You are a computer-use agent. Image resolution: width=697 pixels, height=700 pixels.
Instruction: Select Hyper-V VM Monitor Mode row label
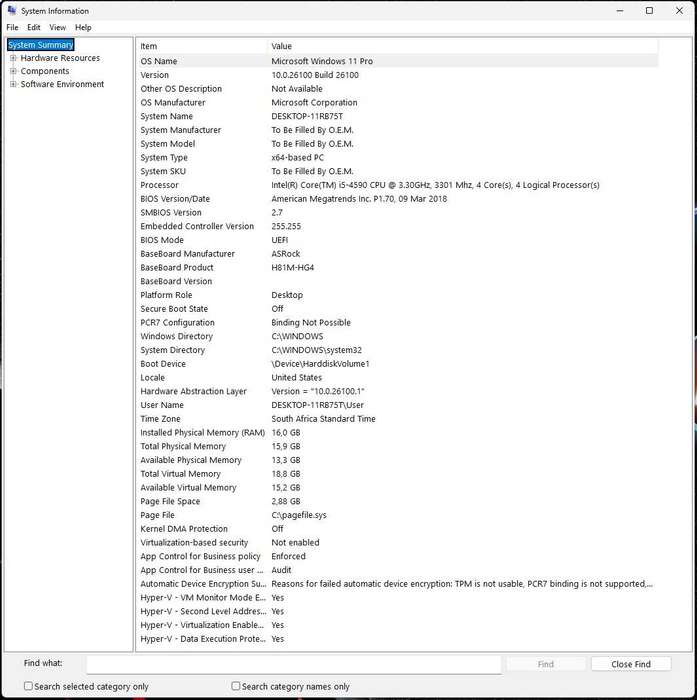click(203, 597)
